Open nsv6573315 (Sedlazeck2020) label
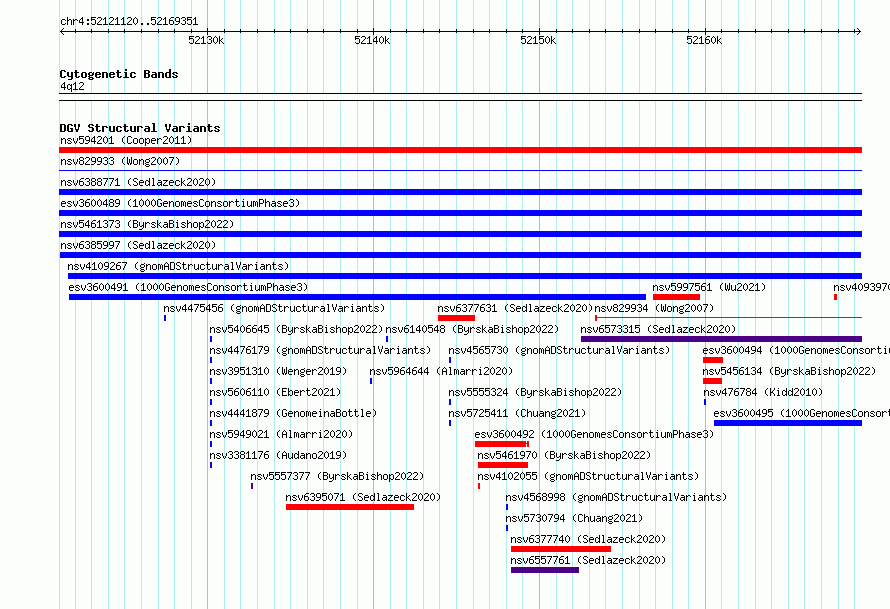 coord(658,329)
